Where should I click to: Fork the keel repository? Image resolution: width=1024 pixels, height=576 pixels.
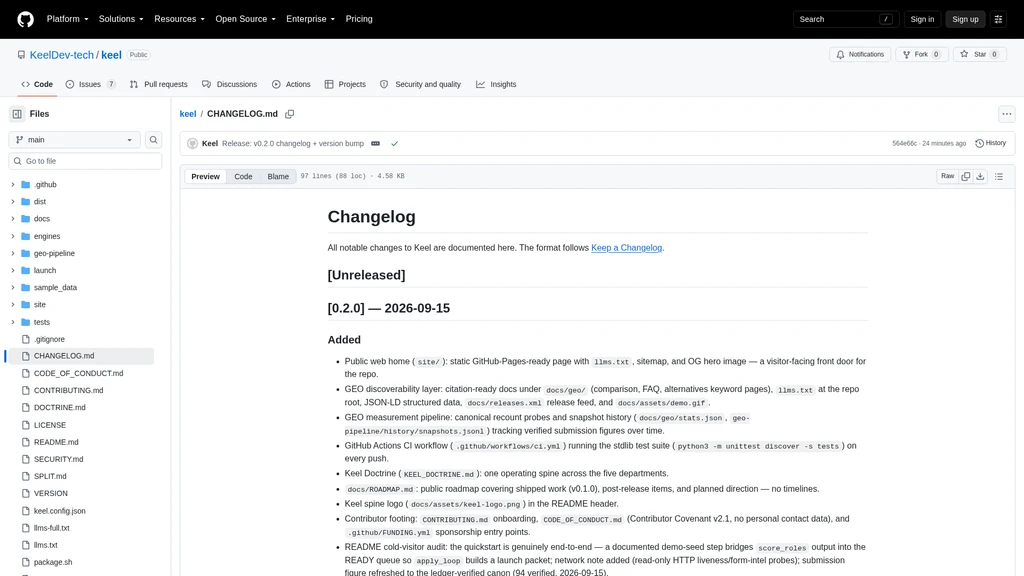(x=921, y=55)
